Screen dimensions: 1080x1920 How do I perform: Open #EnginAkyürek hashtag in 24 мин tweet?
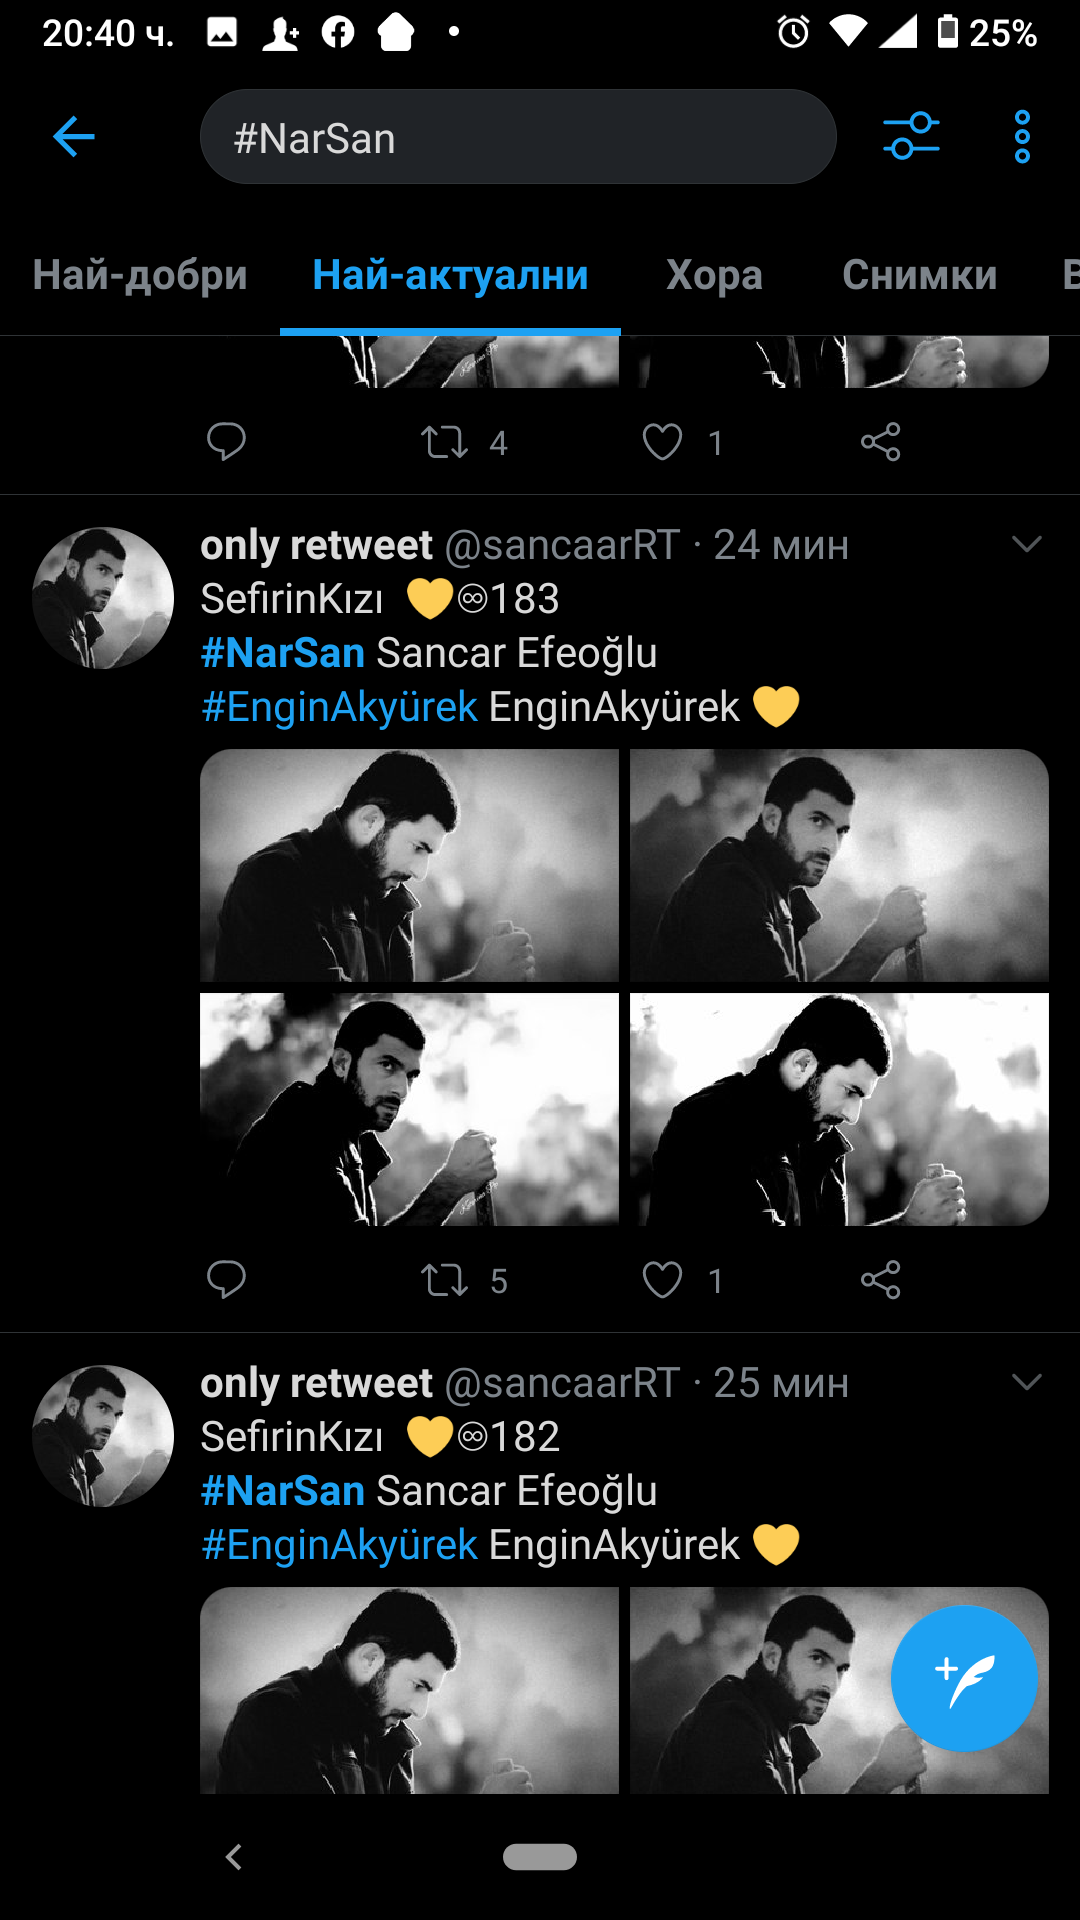point(340,707)
